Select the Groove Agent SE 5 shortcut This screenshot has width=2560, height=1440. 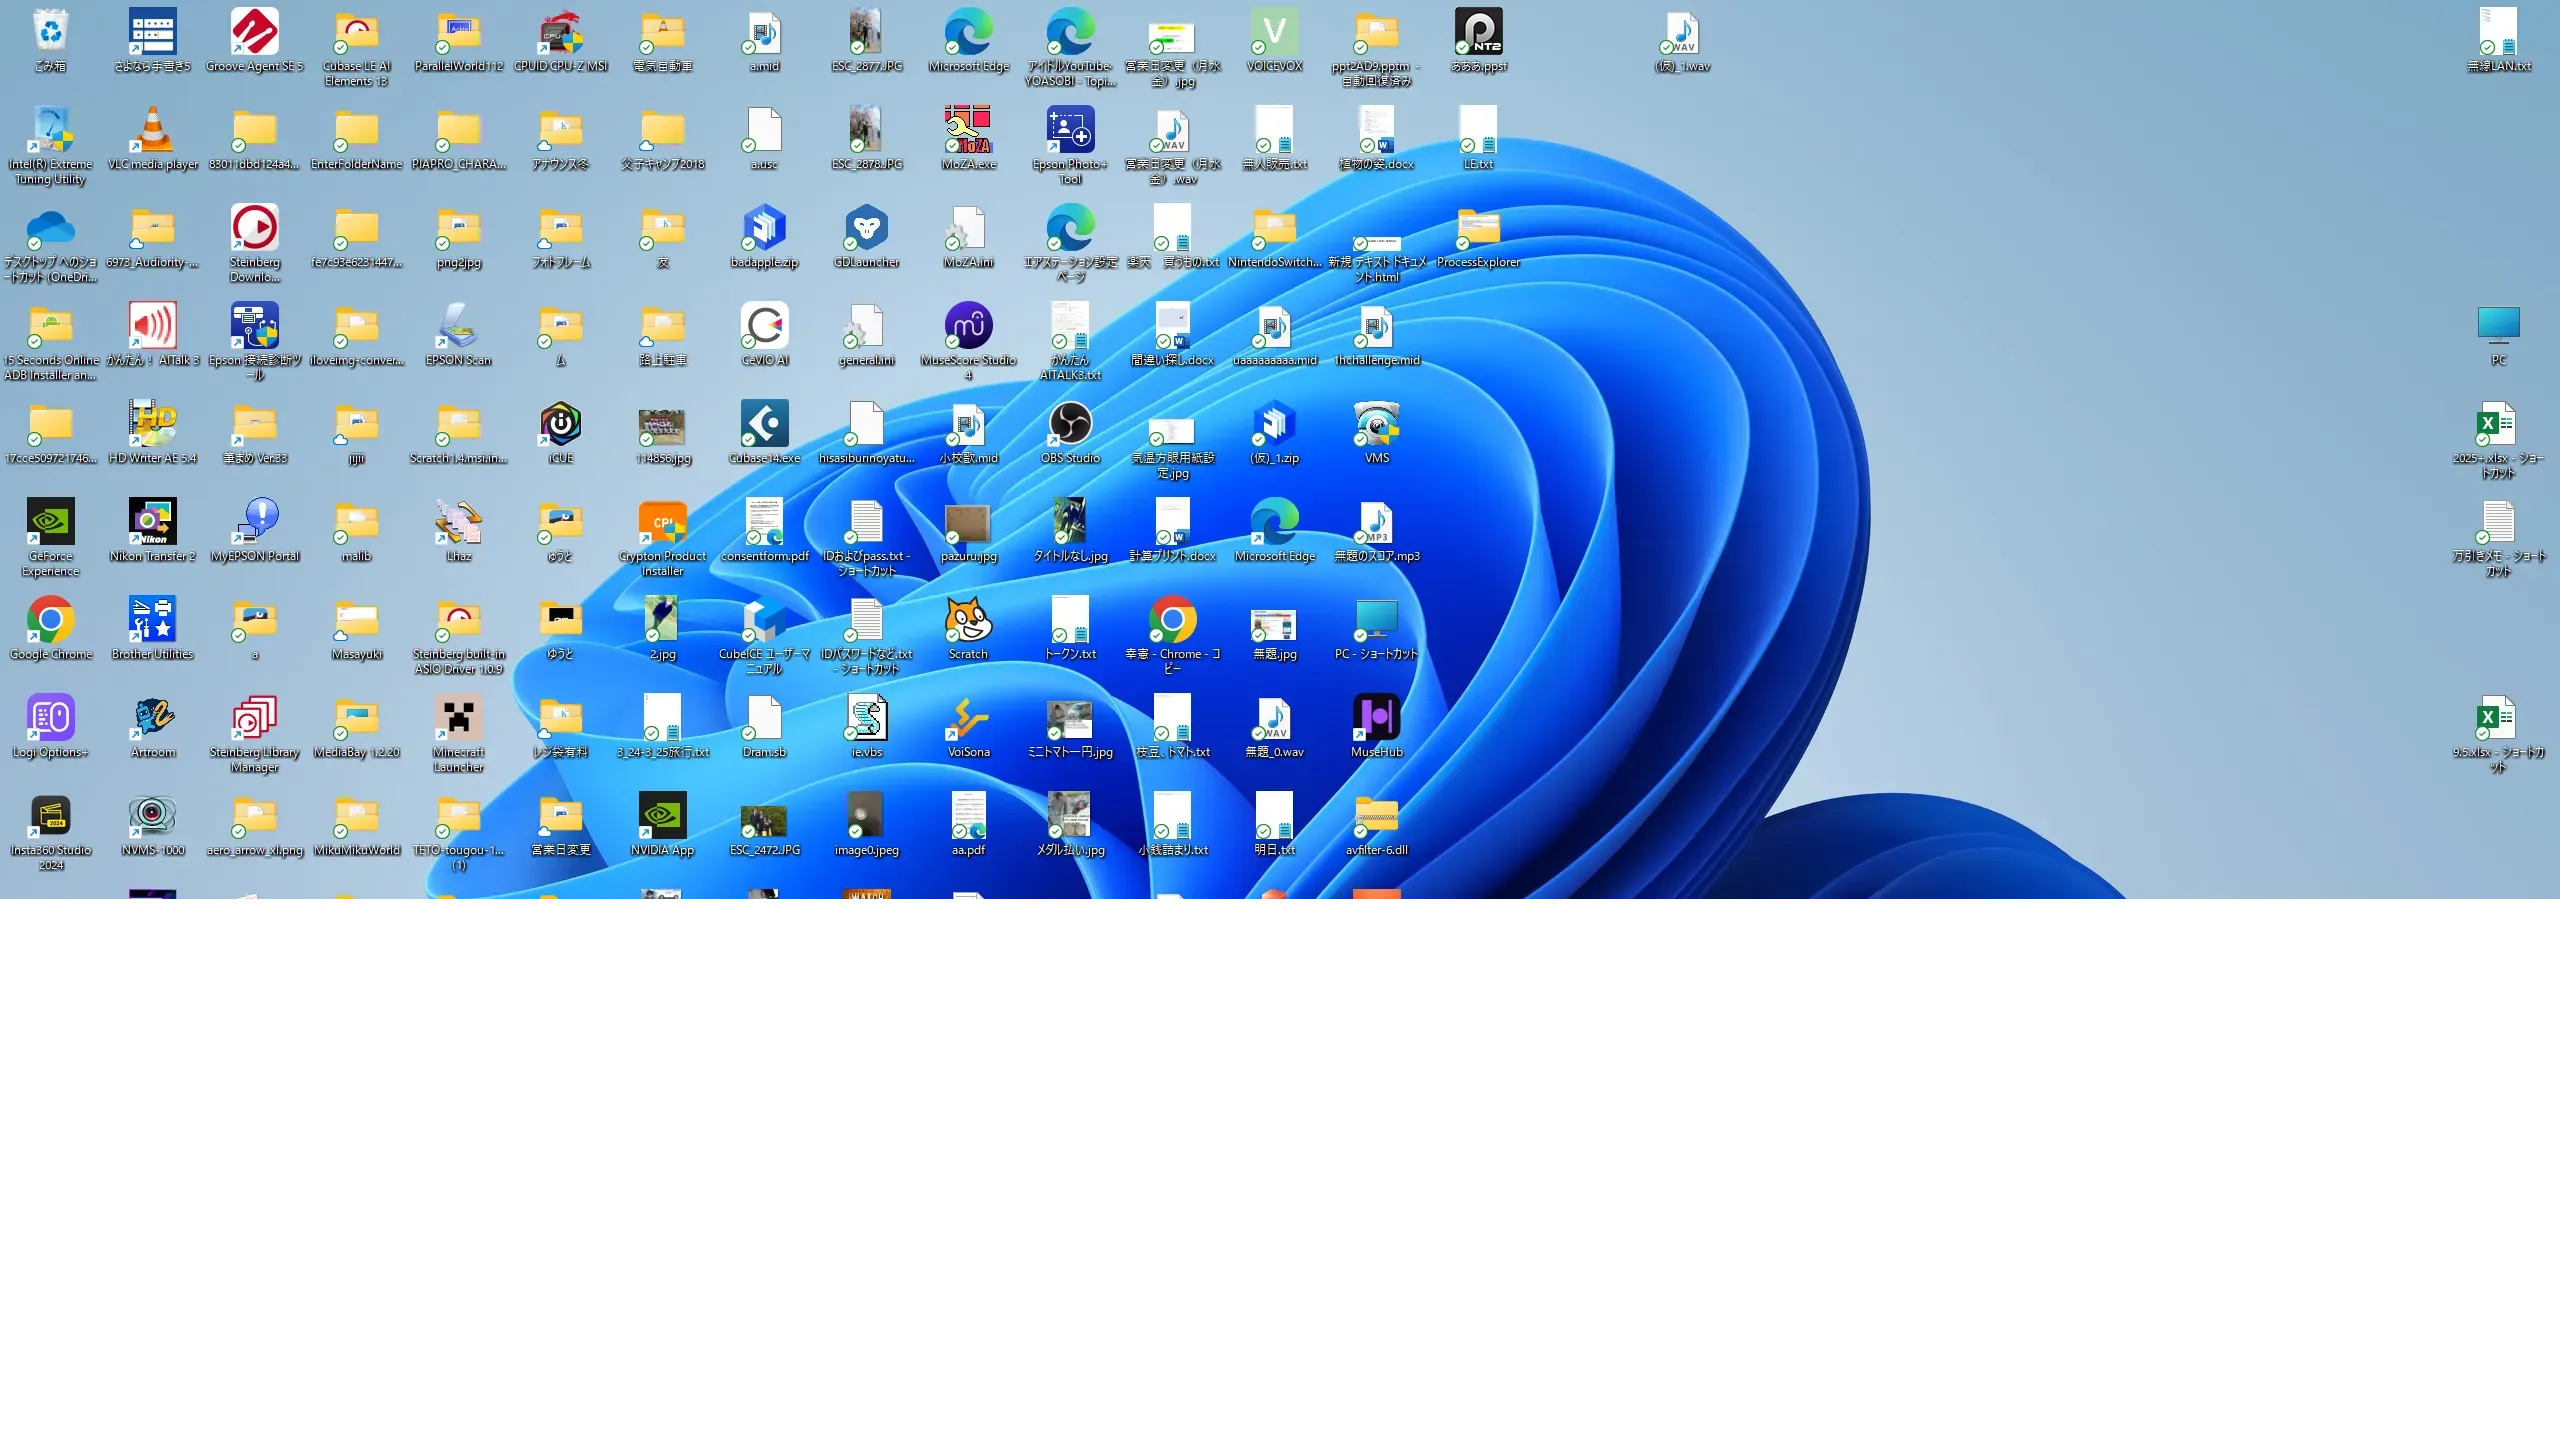[254, 32]
